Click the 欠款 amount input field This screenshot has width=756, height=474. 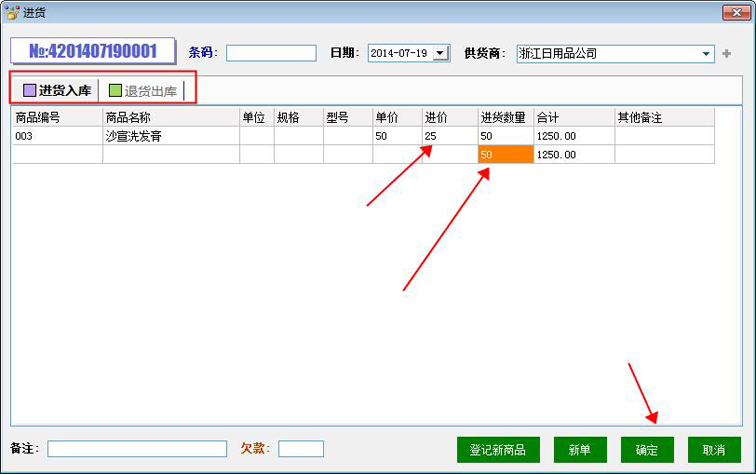301,448
